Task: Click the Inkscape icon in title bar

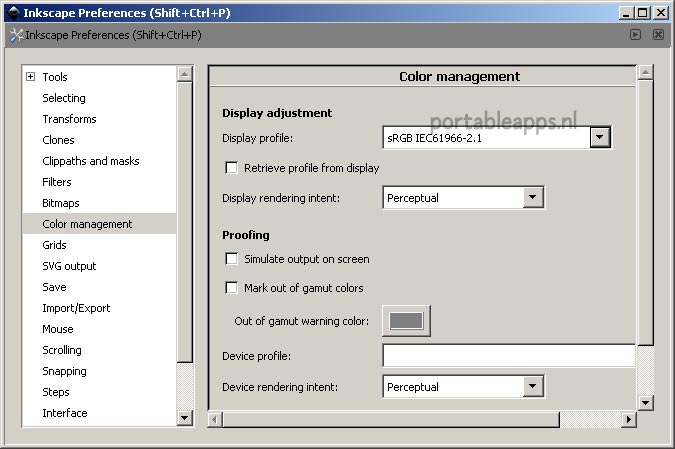Action: (13, 13)
